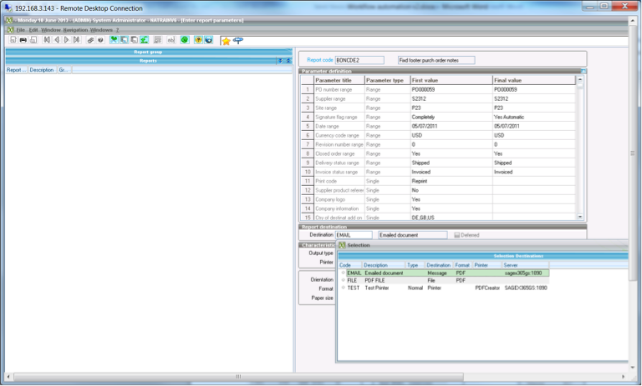Select the FILE row bullet in Selection
642x386 pixels.
(343, 280)
